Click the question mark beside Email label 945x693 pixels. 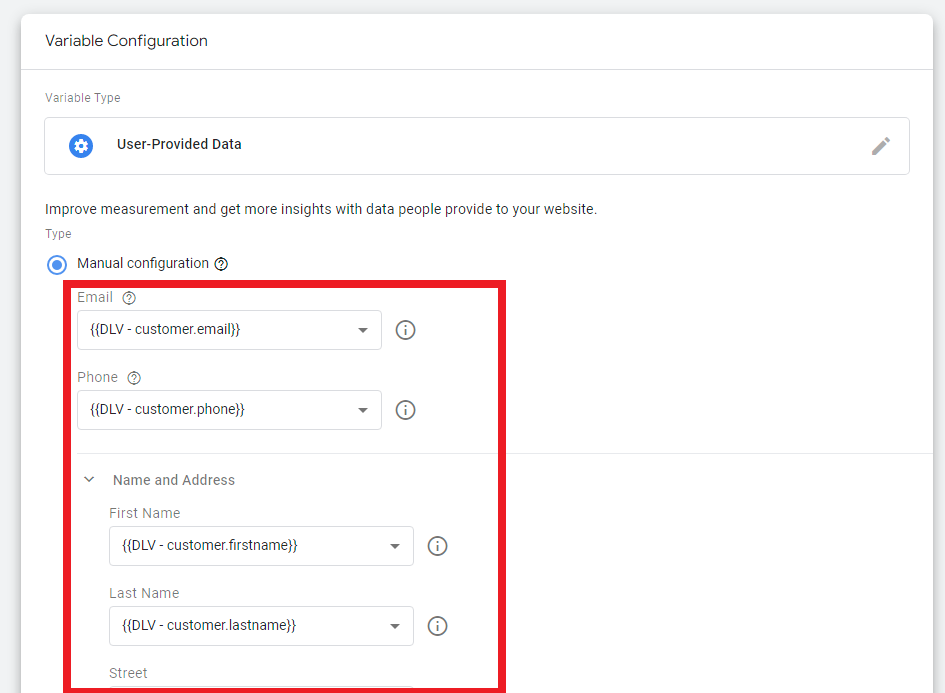pyautogui.click(x=129, y=298)
